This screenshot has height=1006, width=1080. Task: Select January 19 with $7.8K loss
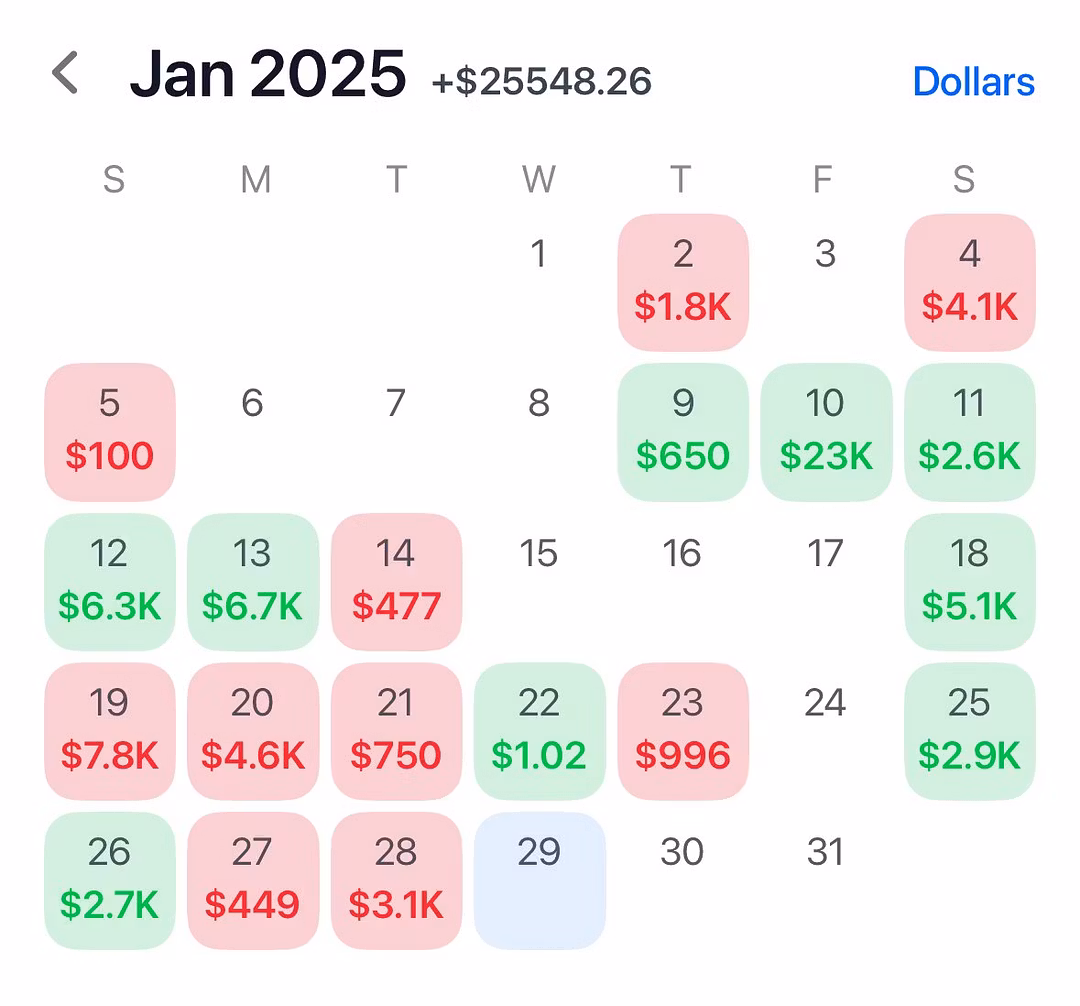pos(110,730)
